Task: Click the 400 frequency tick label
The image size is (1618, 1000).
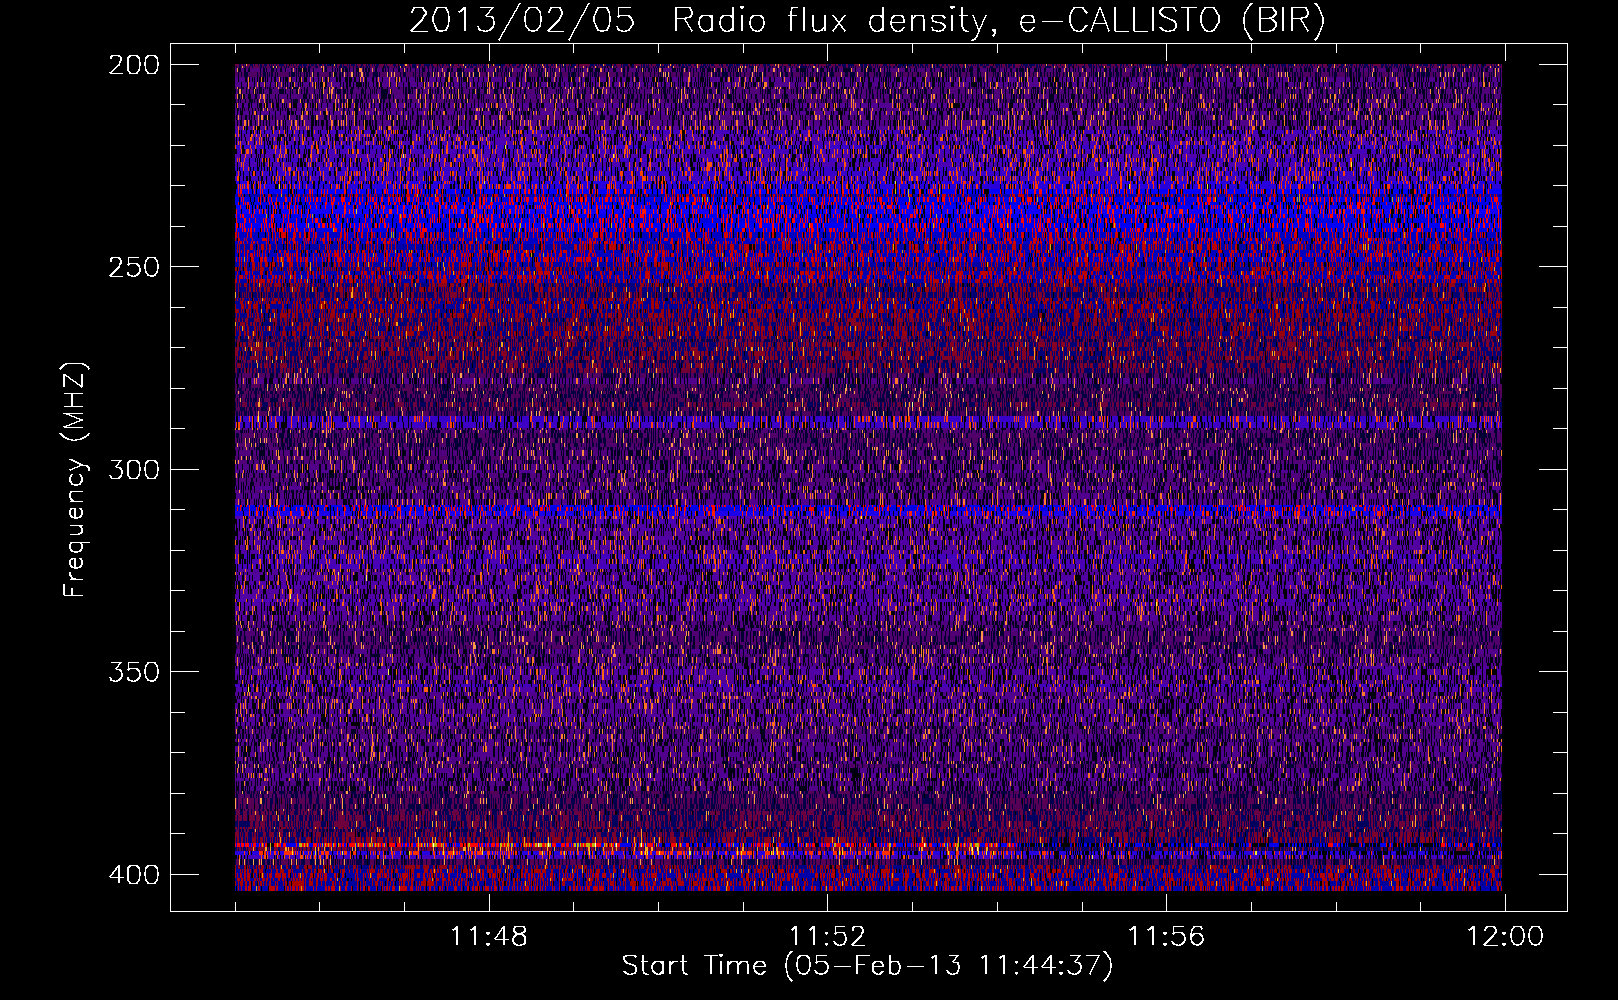Action: [133, 874]
